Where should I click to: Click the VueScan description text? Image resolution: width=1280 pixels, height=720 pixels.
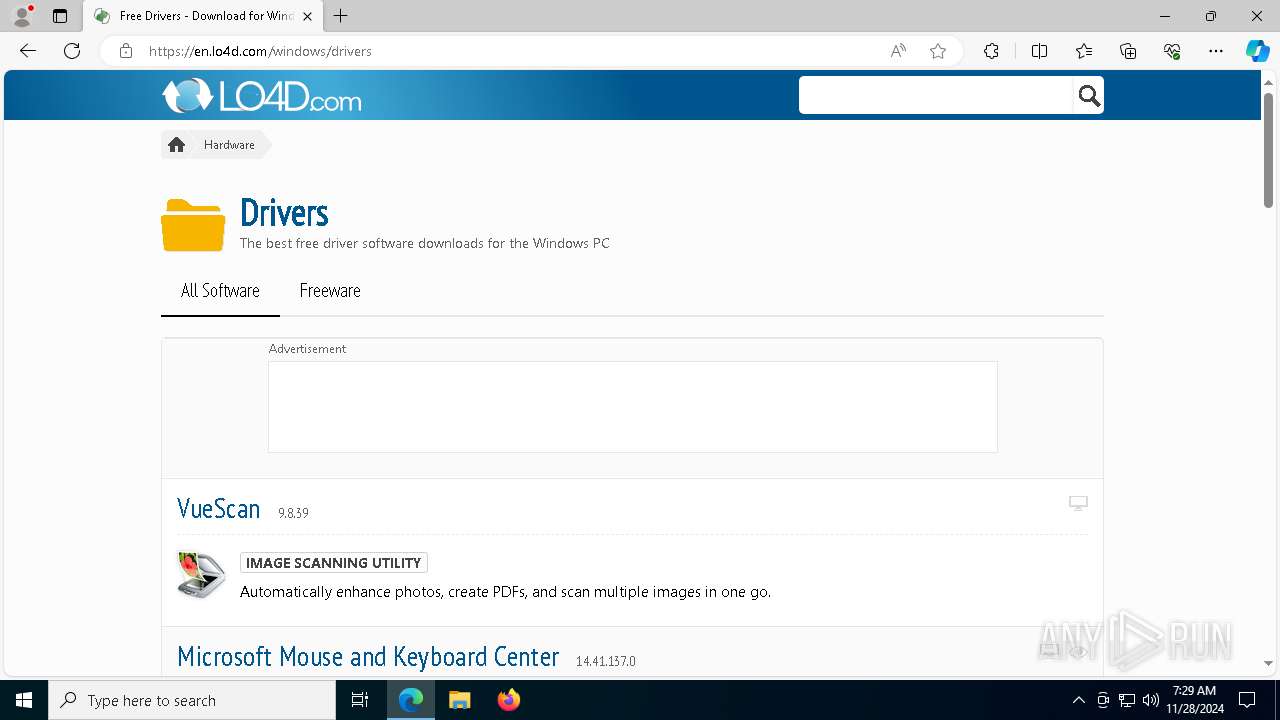point(505,592)
